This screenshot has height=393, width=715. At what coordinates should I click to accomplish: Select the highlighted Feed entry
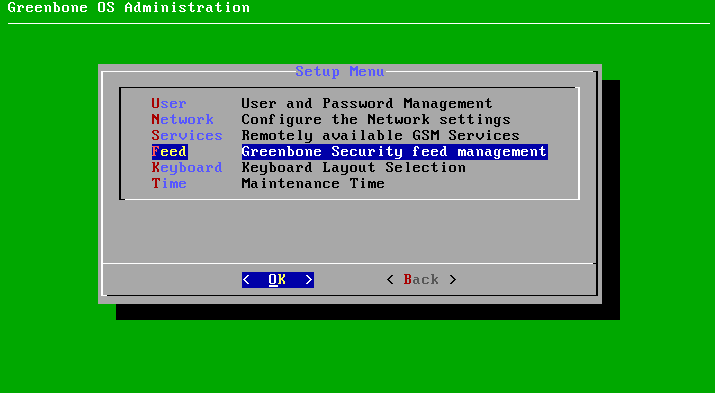(x=169, y=151)
